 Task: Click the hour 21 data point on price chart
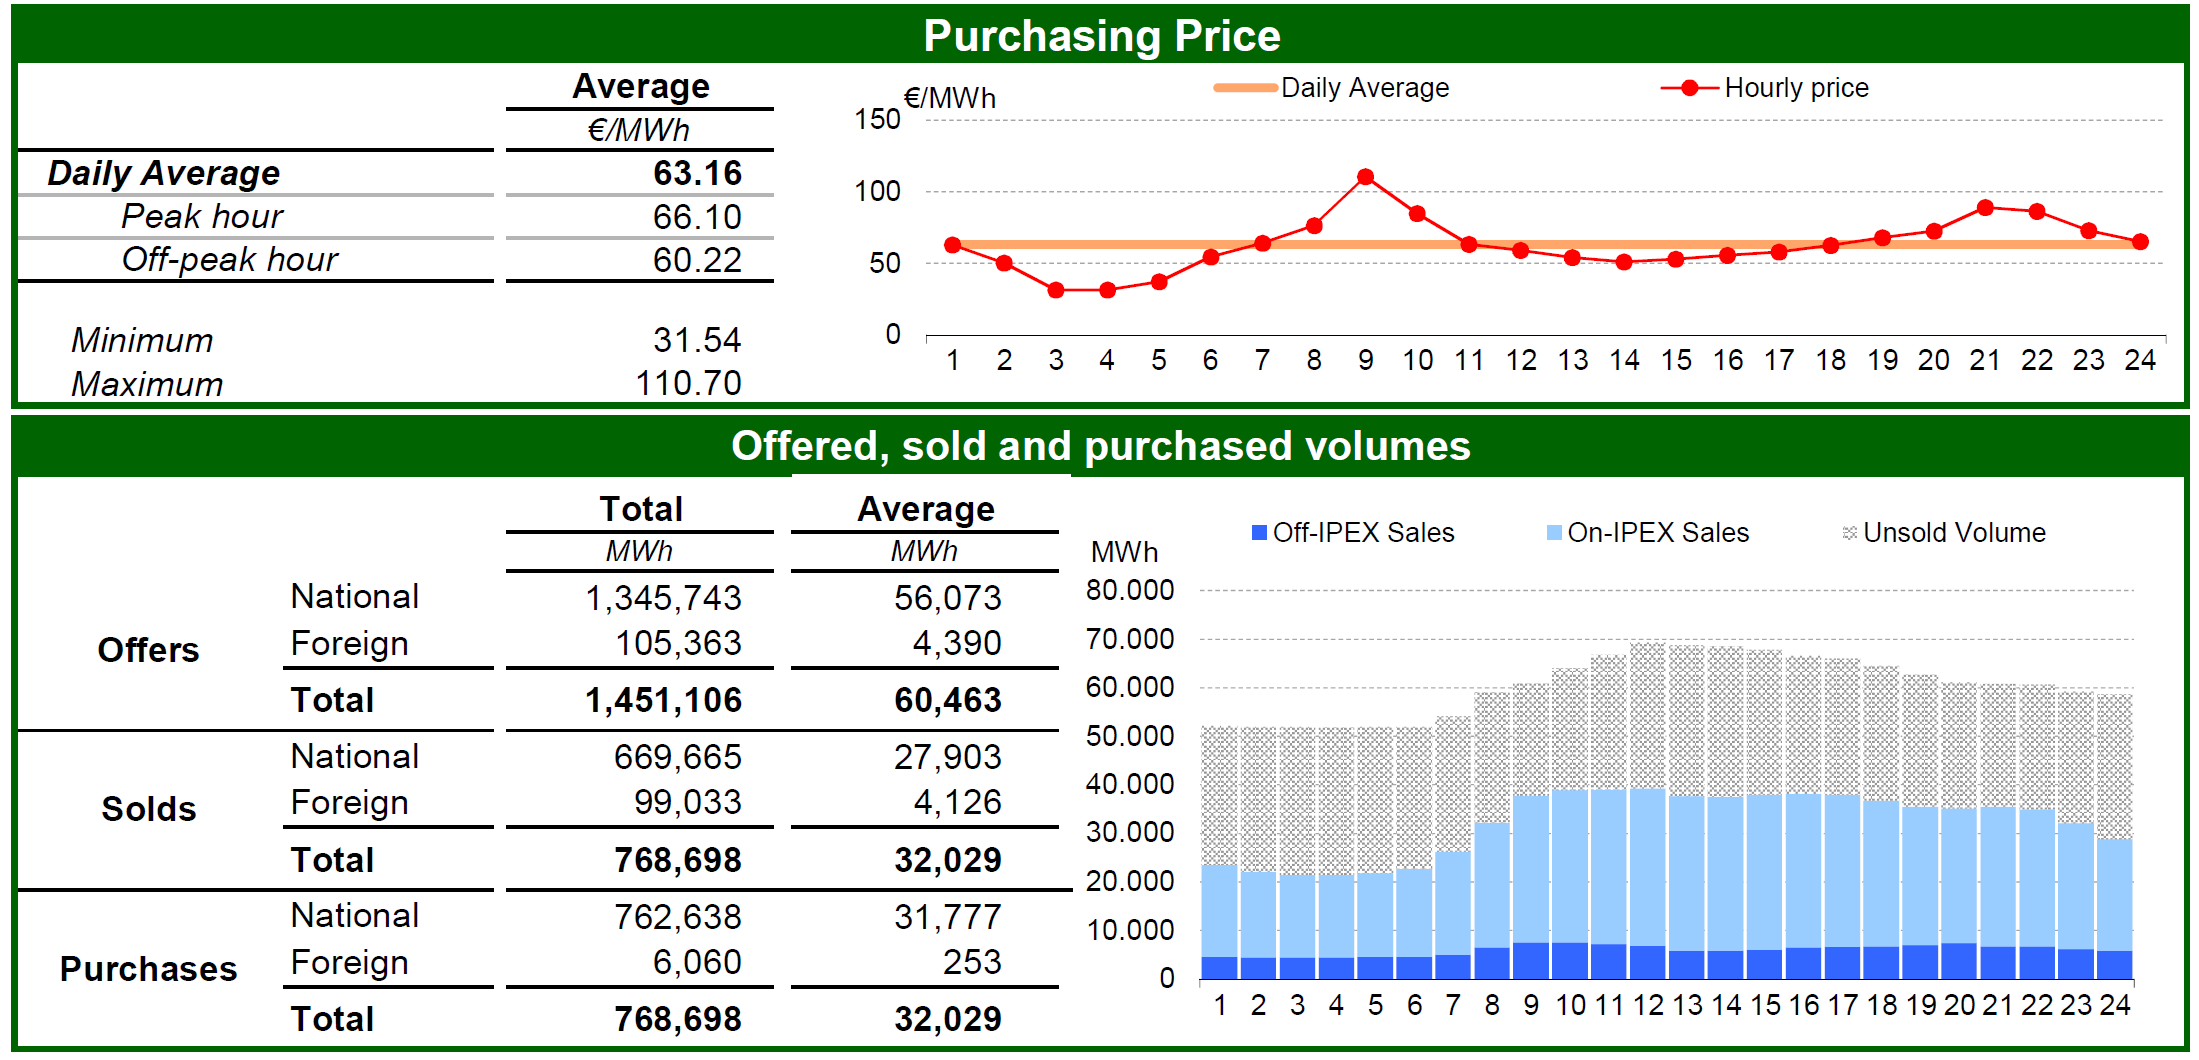(x=1985, y=208)
